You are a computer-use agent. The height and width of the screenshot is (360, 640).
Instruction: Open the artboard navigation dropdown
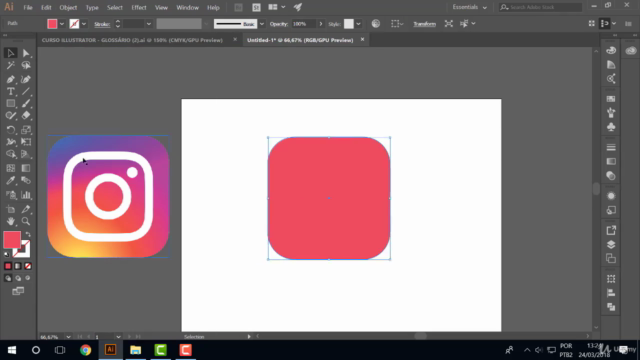click(118, 337)
